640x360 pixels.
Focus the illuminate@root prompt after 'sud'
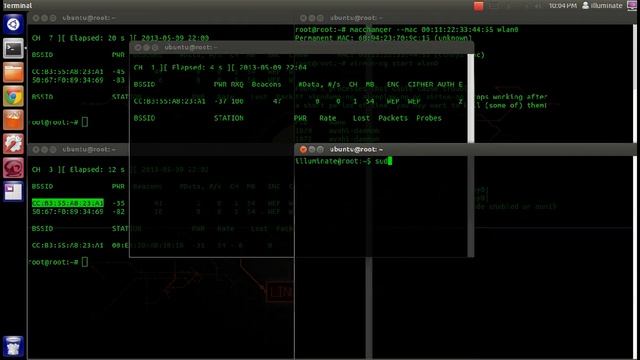coord(390,161)
